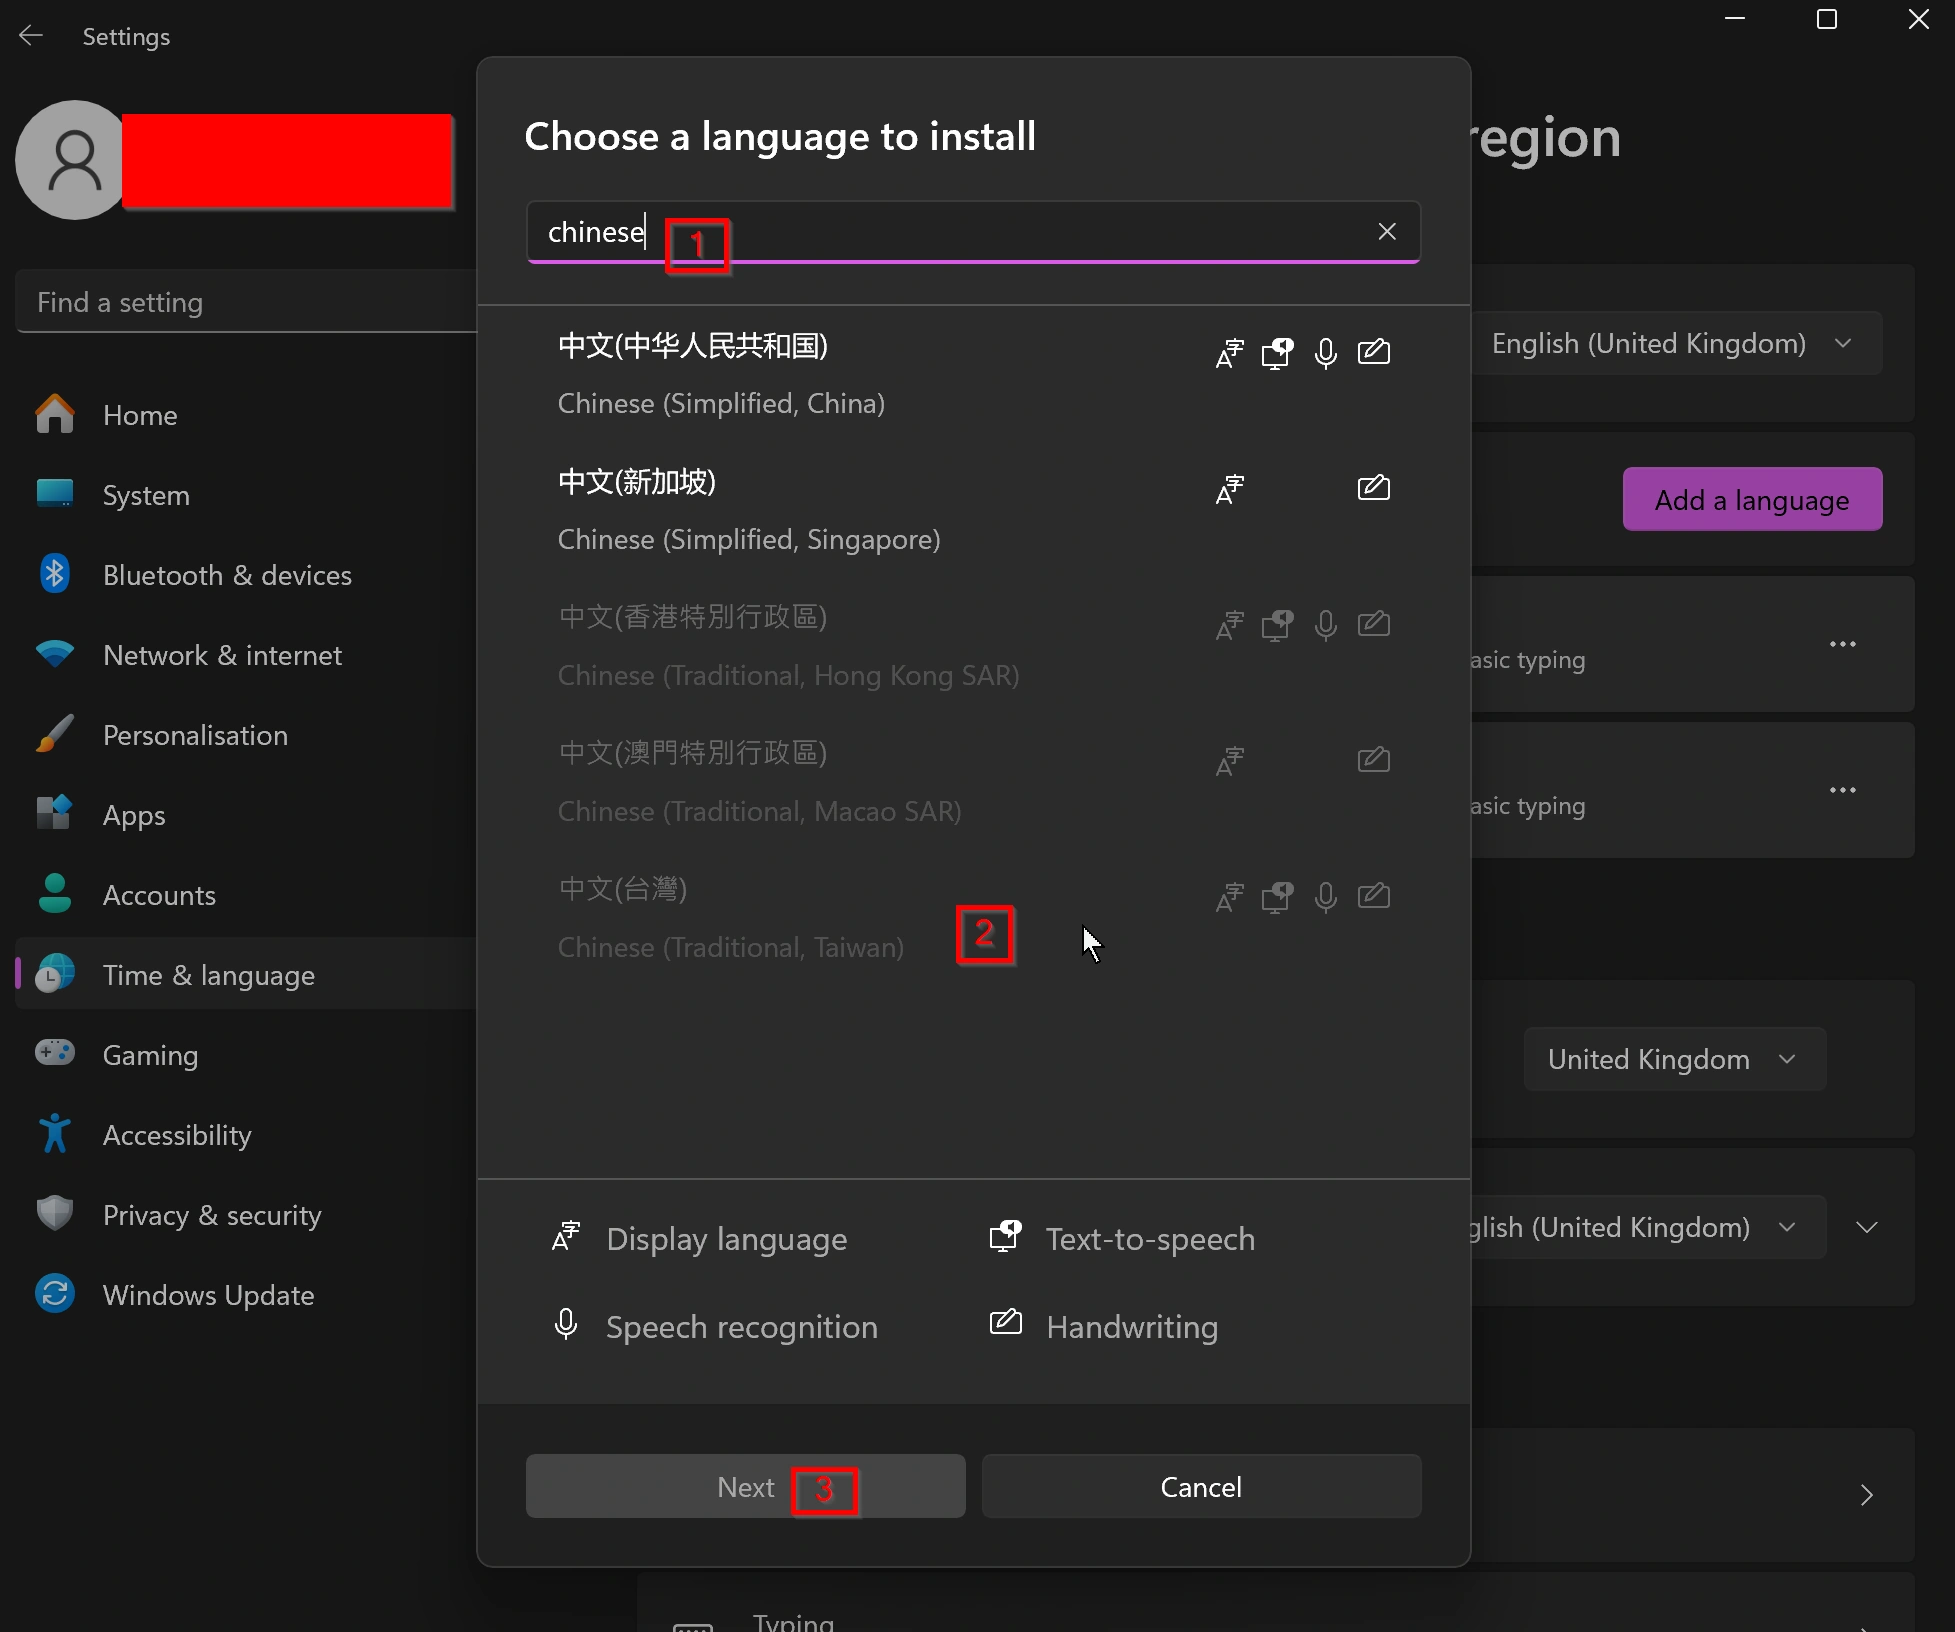Expand the regional format chevron
The image size is (1955, 1632).
point(1866,1227)
